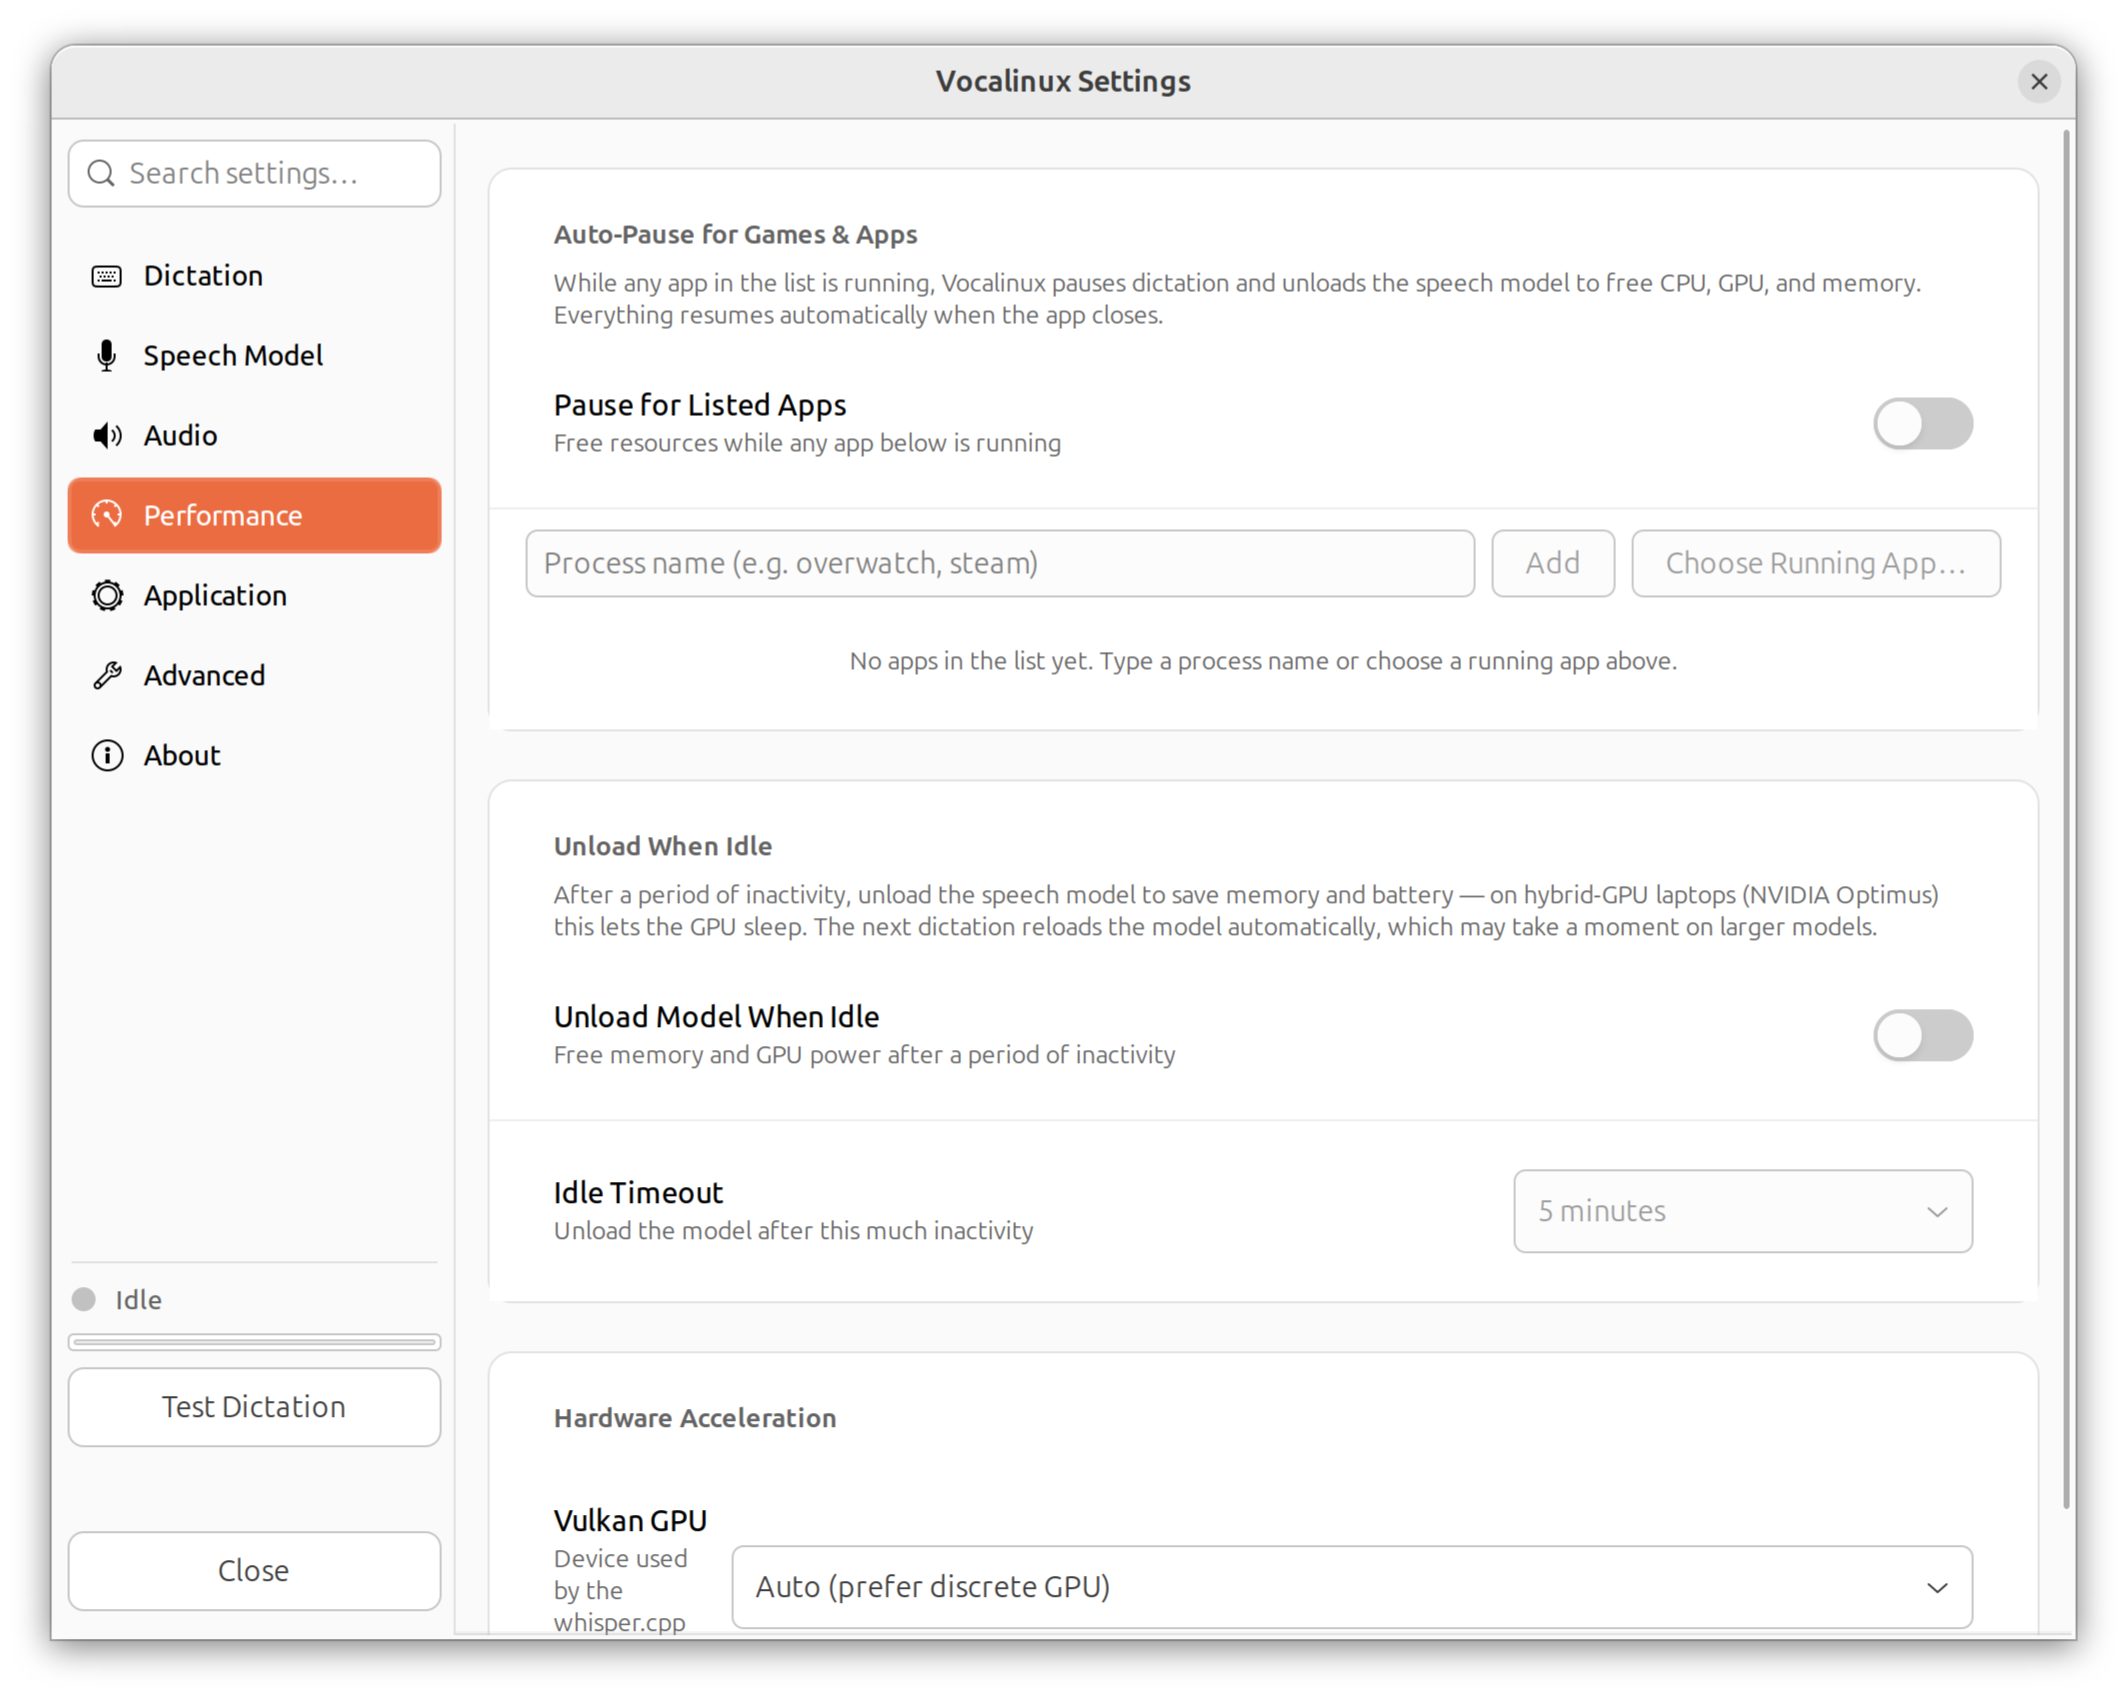2128x1698 pixels.
Task: Click the vertical scrollbar on the right
Action: [x=2066, y=820]
